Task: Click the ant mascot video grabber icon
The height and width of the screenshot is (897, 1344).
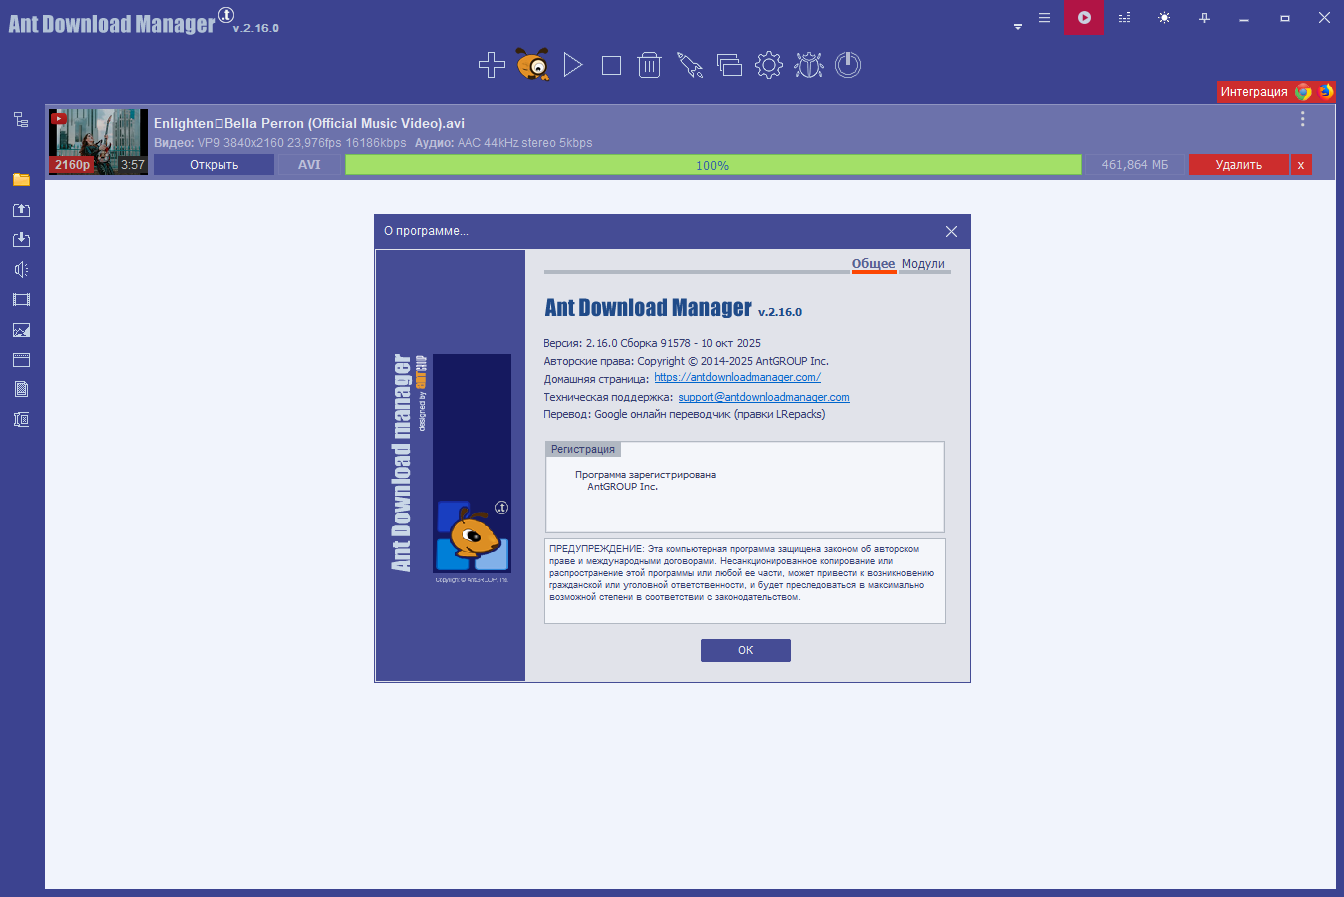Action: point(533,65)
